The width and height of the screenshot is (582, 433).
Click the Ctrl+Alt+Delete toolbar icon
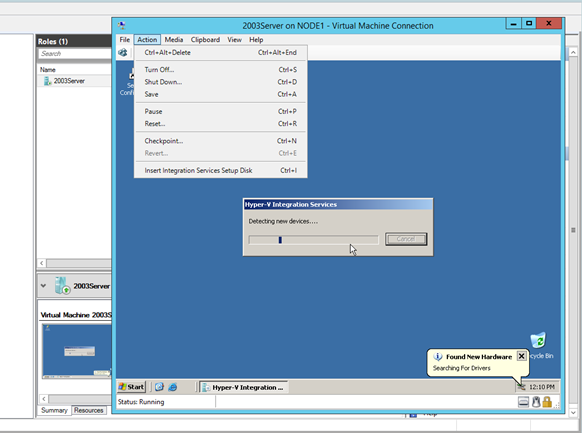tap(123, 53)
